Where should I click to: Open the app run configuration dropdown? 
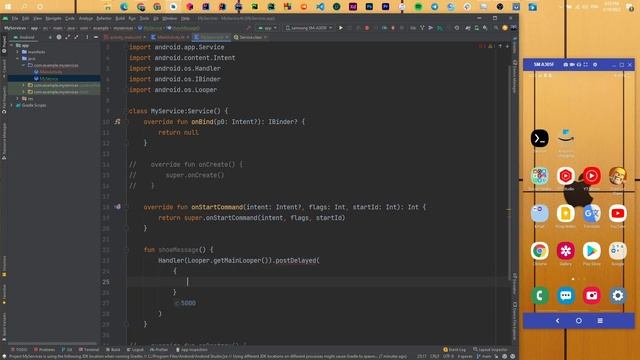tap(268, 28)
